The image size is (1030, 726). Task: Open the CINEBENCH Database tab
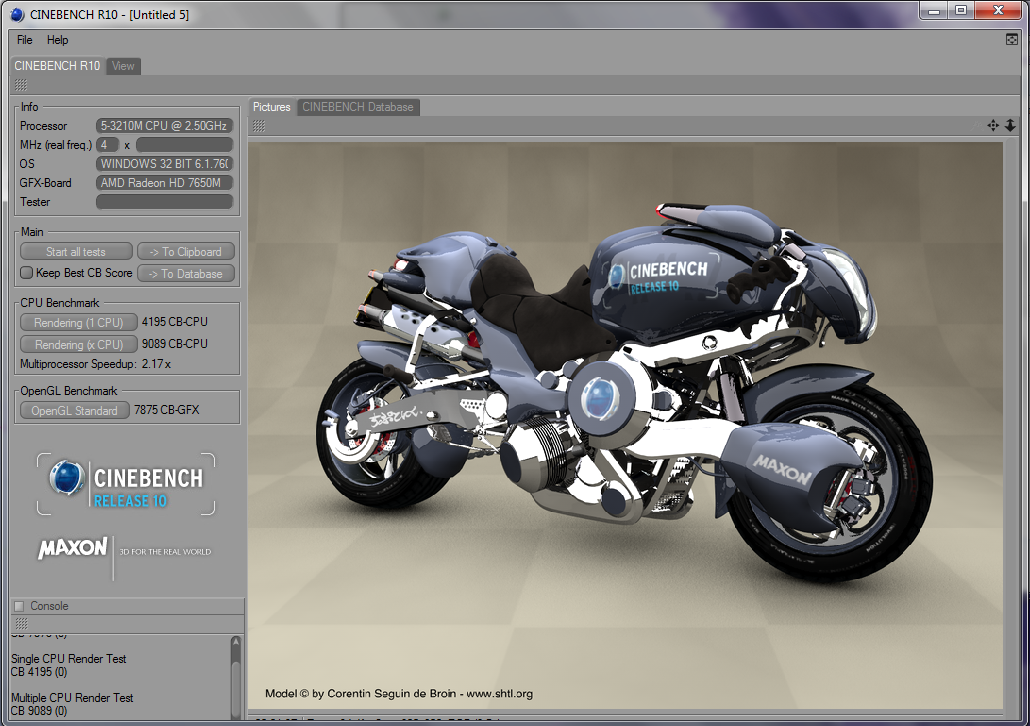pos(358,107)
